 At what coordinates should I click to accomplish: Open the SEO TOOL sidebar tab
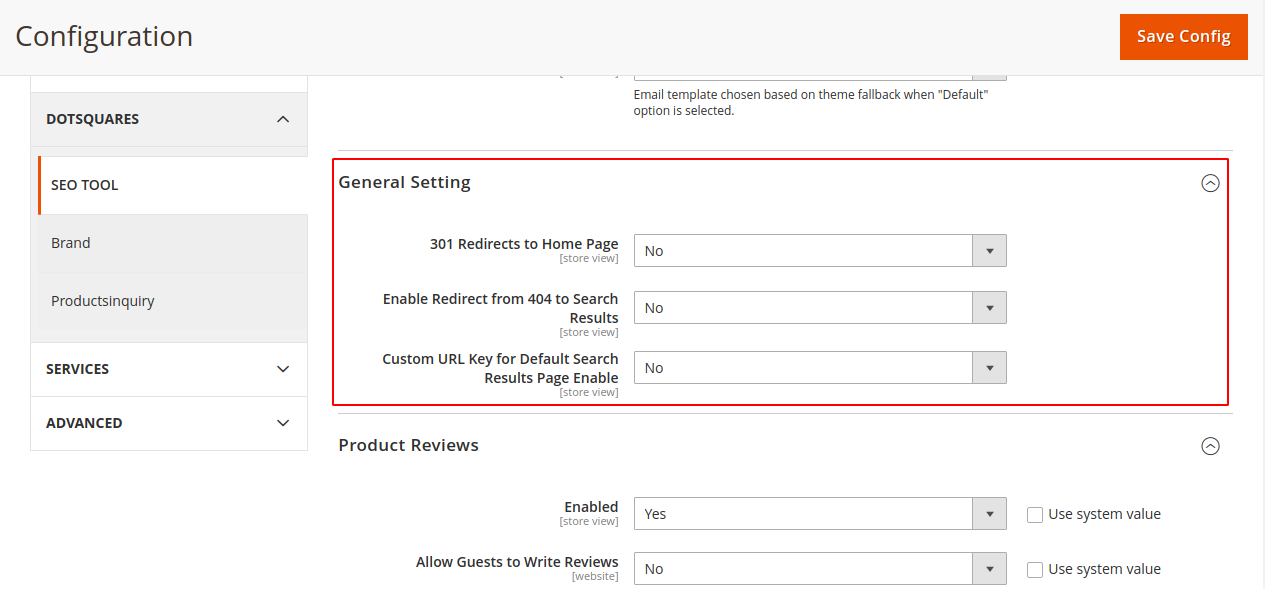point(172,185)
